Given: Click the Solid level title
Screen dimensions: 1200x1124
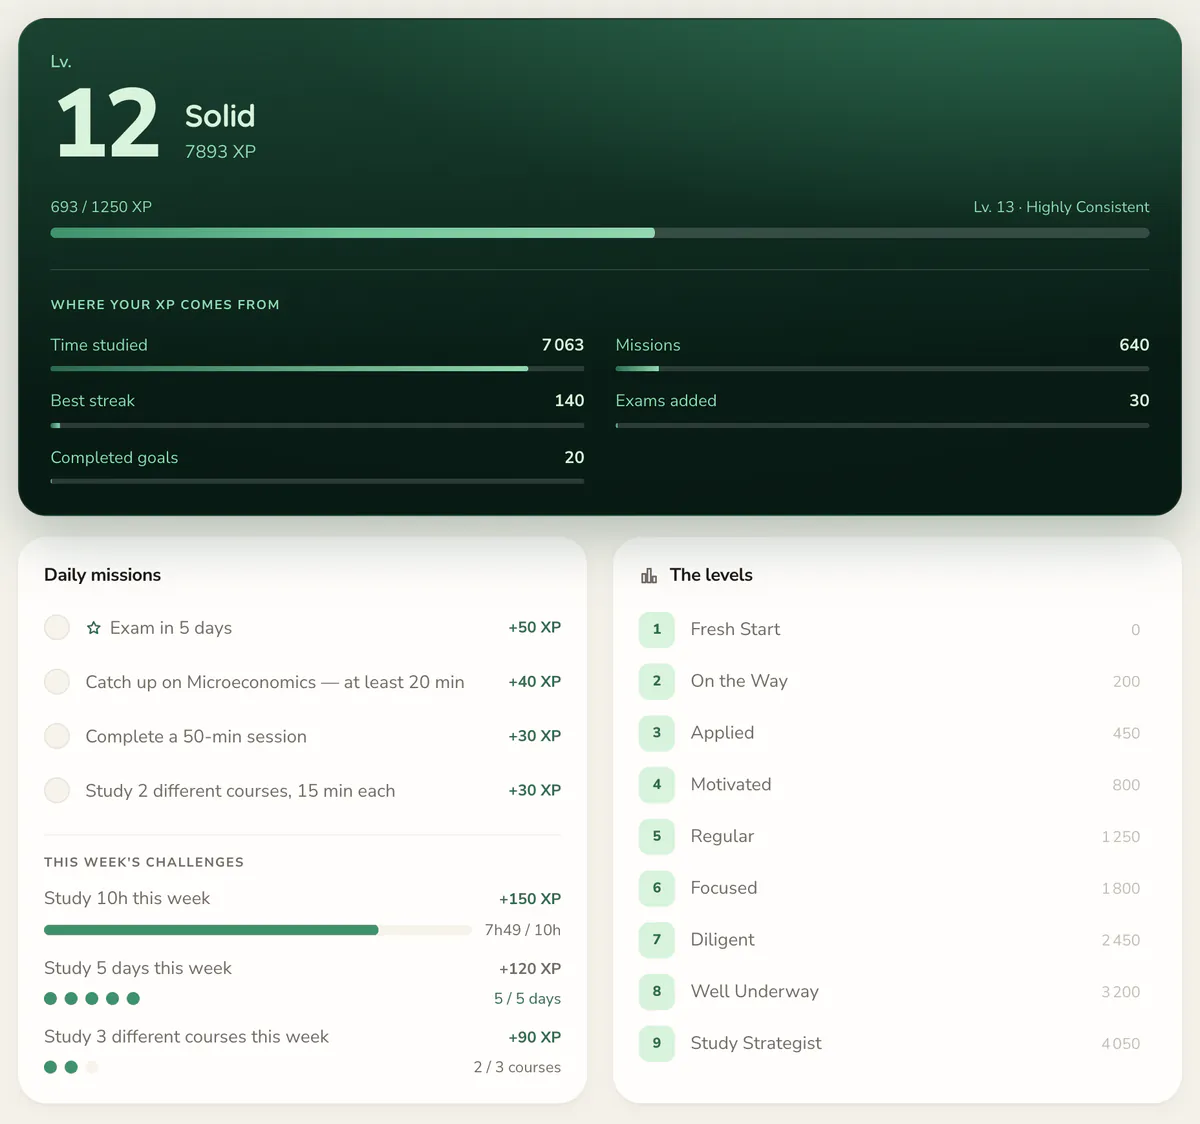Looking at the screenshot, I should [220, 116].
